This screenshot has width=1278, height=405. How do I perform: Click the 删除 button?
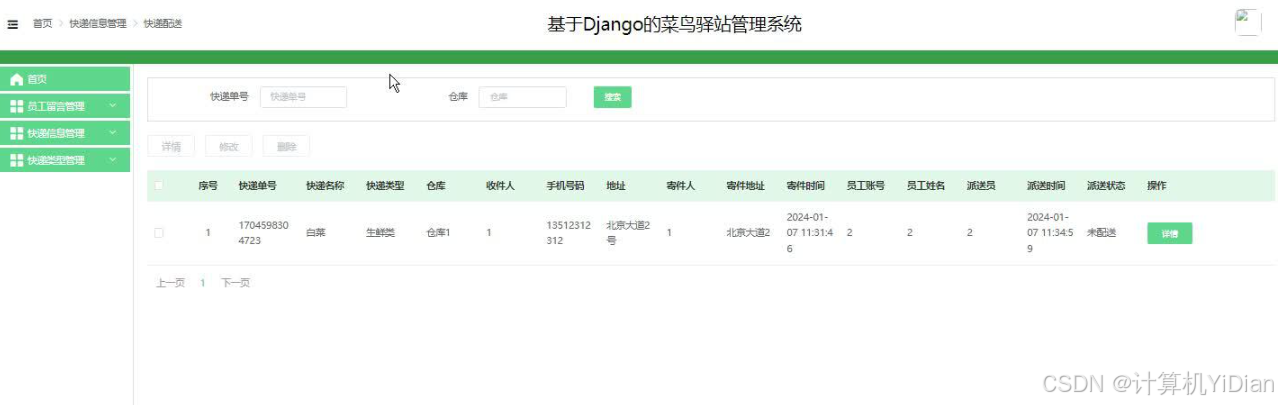click(286, 147)
